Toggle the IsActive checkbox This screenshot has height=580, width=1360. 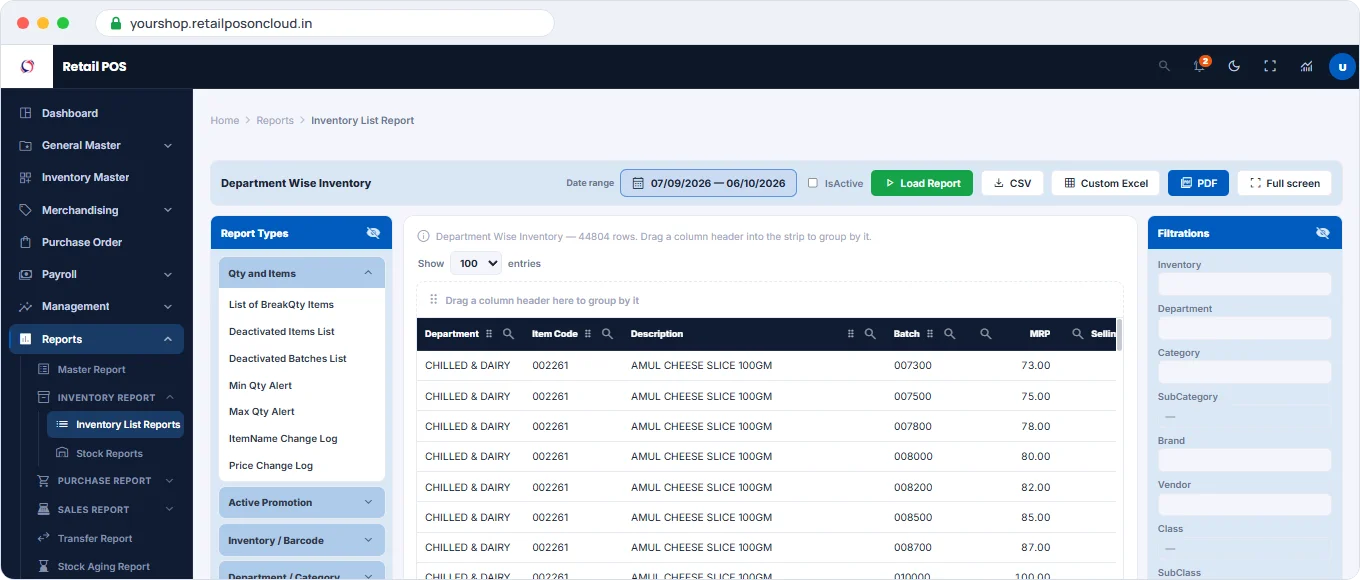[813, 183]
